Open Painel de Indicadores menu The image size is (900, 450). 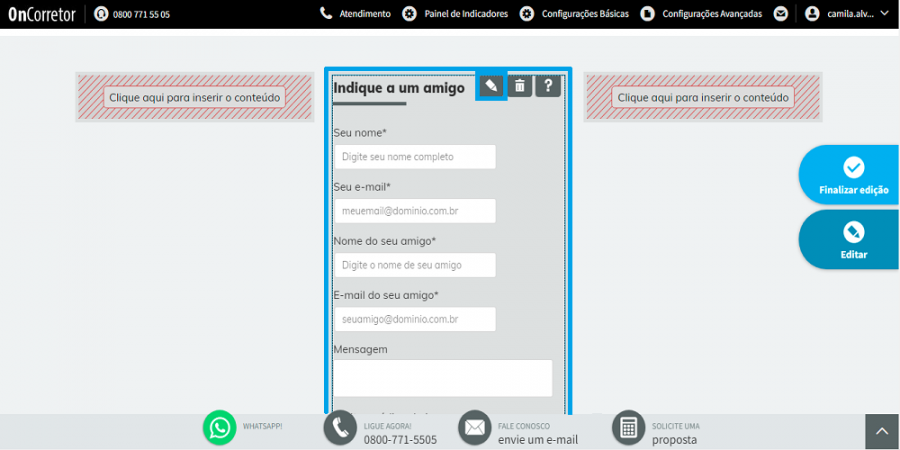pyautogui.click(x=466, y=14)
